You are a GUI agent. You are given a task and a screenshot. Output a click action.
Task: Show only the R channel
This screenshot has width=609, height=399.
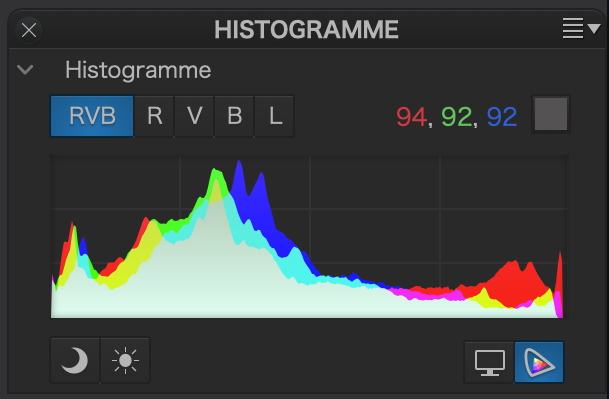155,116
